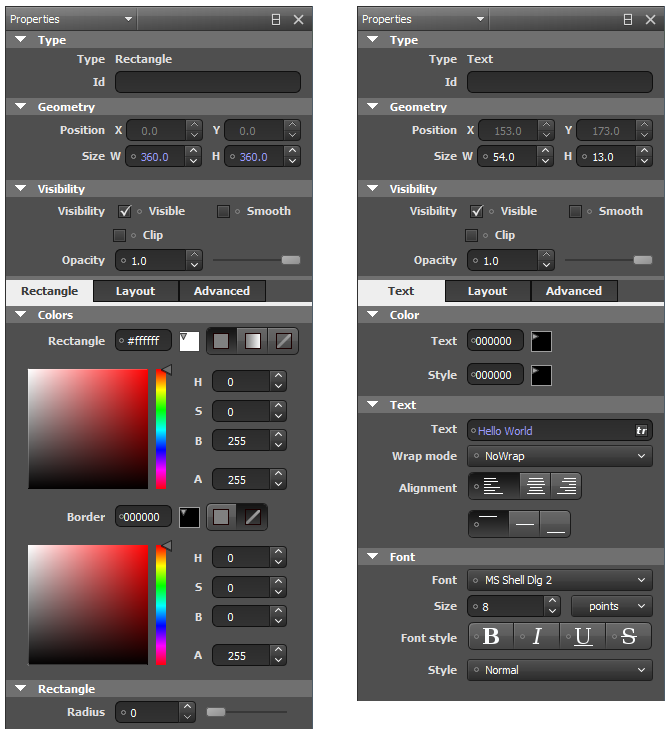Collapse Colors section in Rectangle panel

coord(21,315)
